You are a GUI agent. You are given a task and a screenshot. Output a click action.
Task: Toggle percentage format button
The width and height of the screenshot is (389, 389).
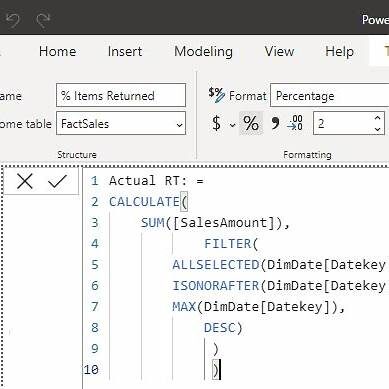251,123
